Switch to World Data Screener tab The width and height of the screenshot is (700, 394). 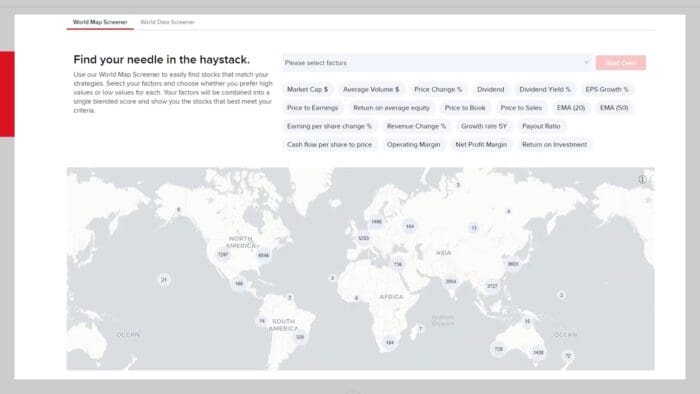[167, 22]
